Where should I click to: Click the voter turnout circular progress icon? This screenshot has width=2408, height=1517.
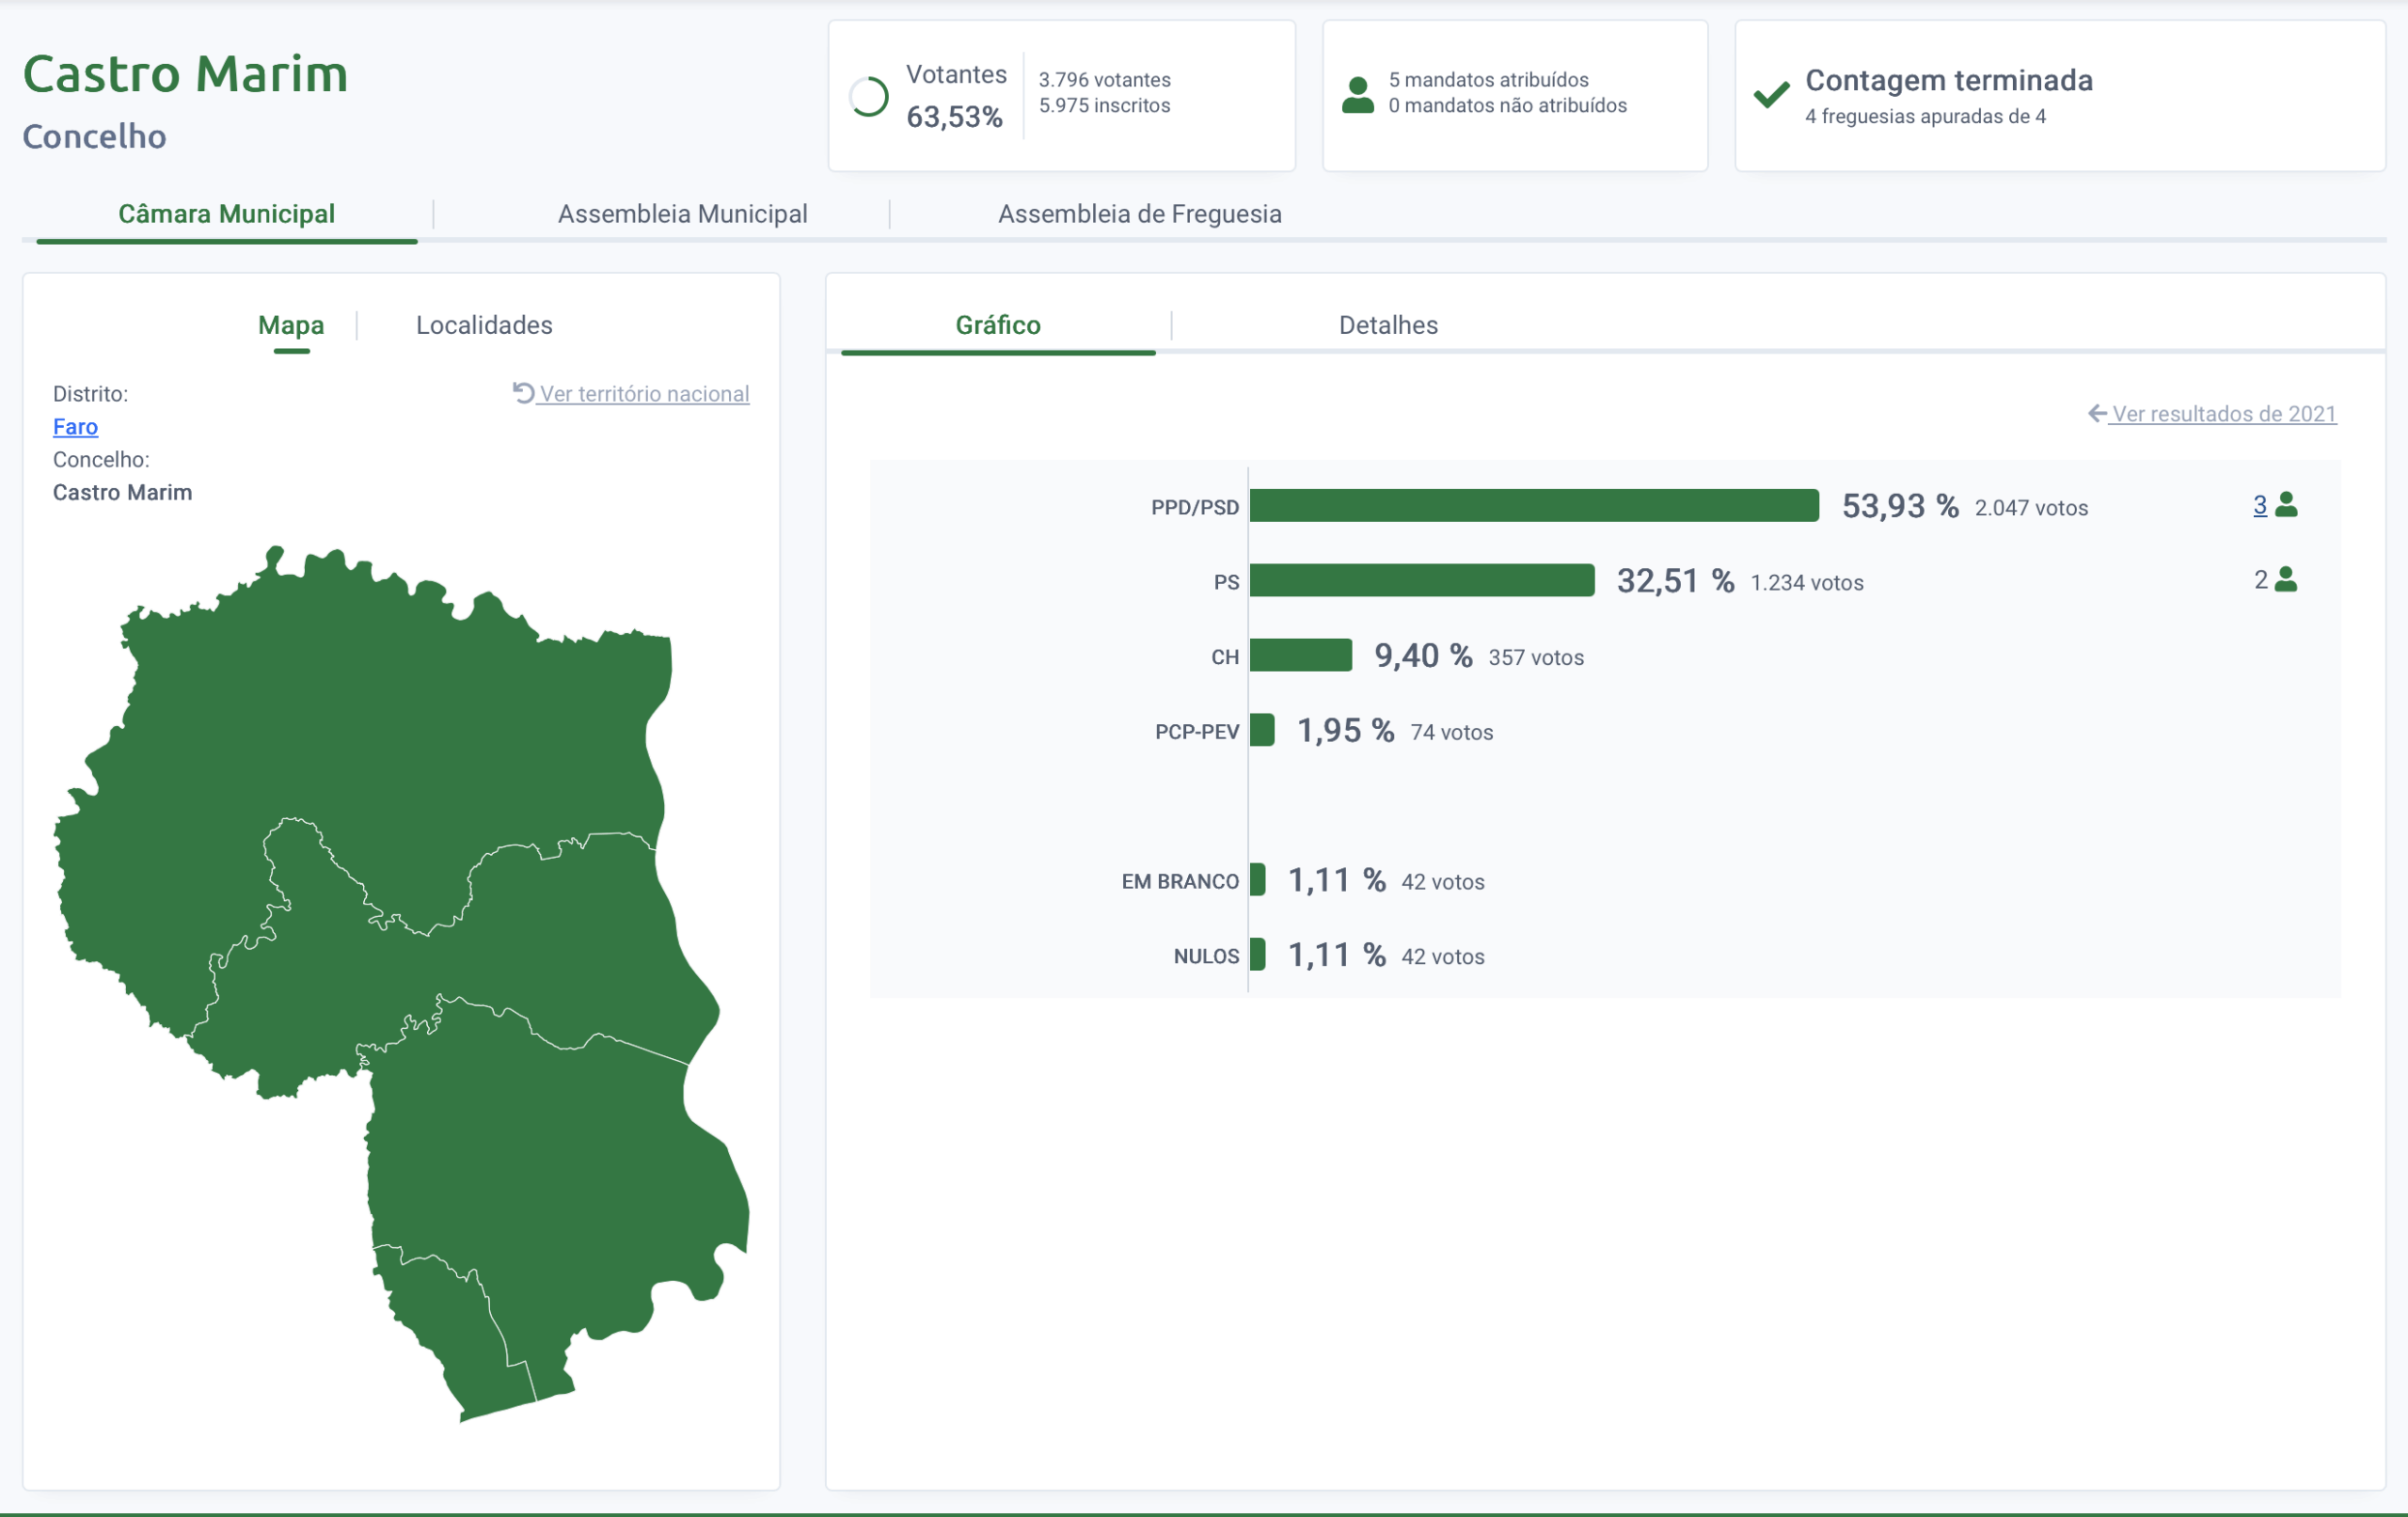click(x=868, y=97)
